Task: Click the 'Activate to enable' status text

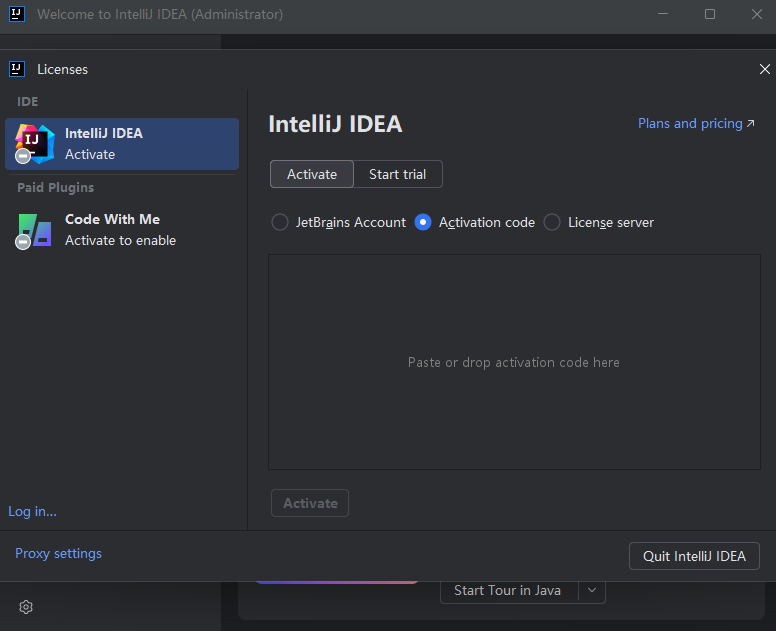Action: (x=120, y=241)
